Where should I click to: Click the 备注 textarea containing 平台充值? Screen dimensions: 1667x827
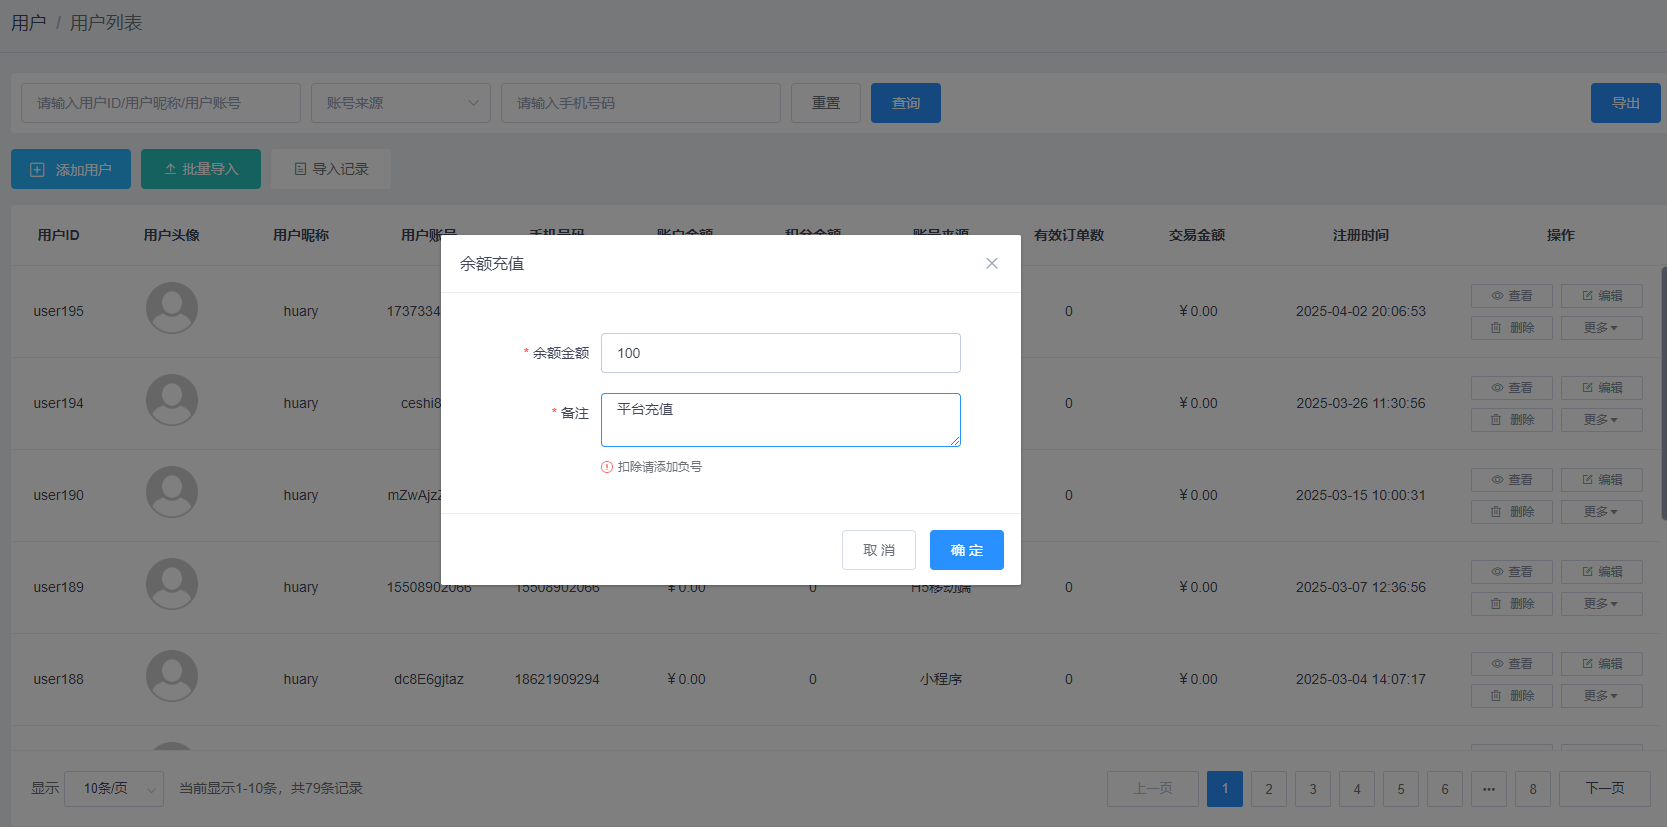pos(780,420)
